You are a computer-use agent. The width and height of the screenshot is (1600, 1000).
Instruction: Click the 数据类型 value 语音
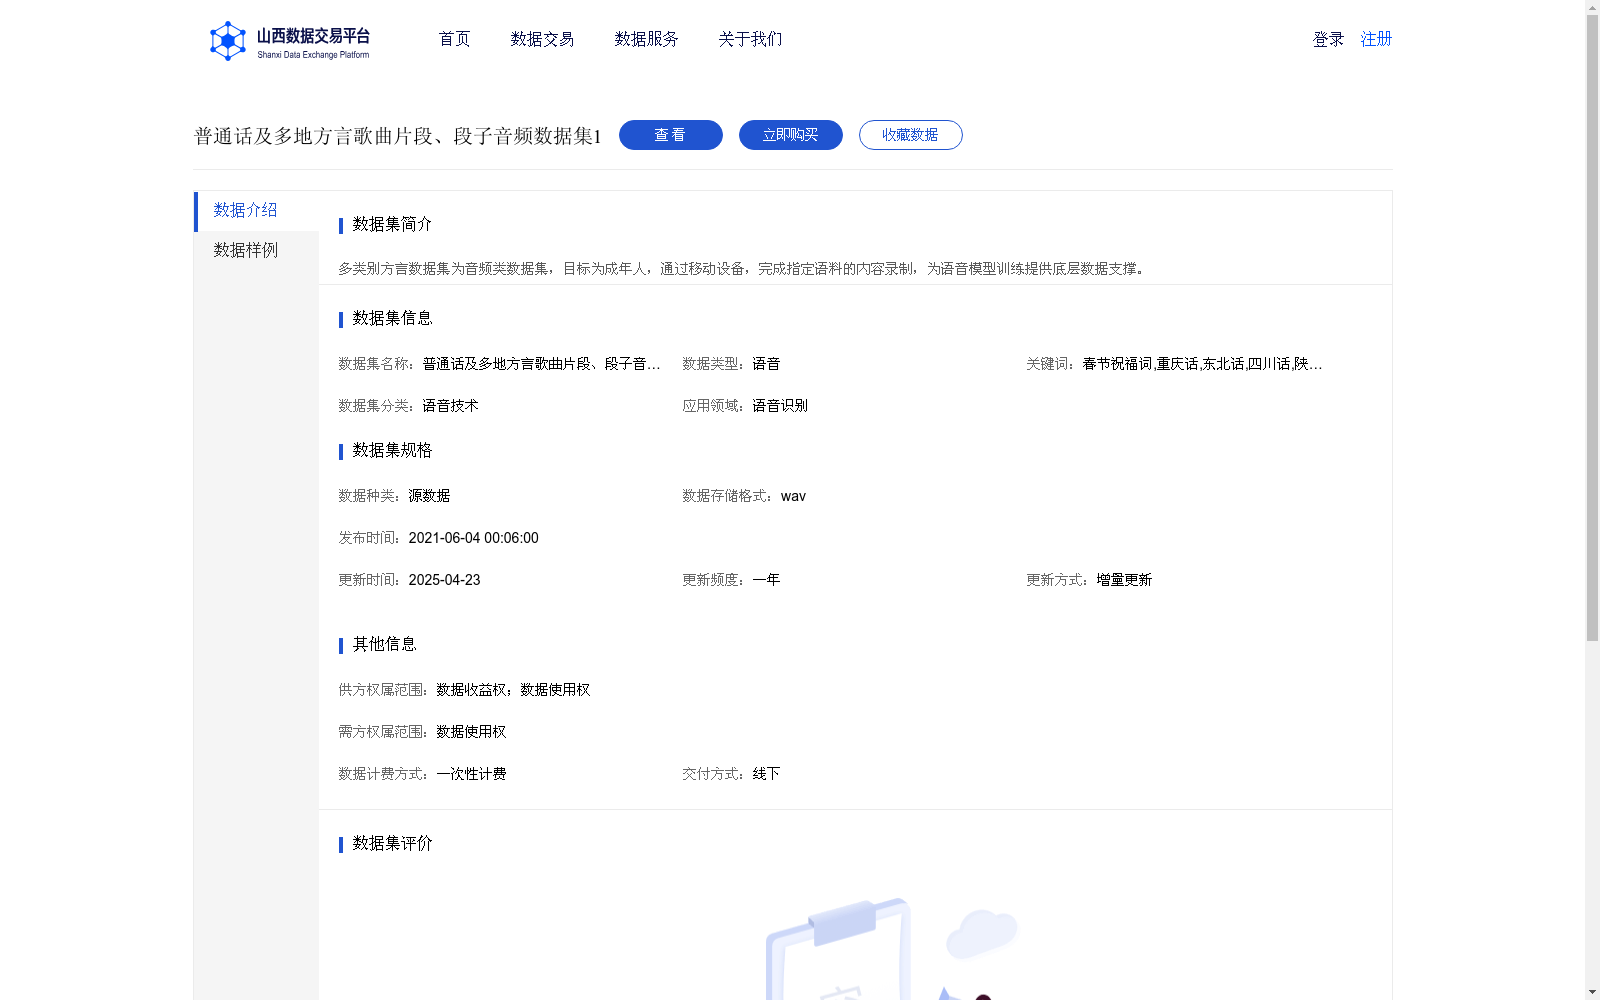click(x=766, y=364)
